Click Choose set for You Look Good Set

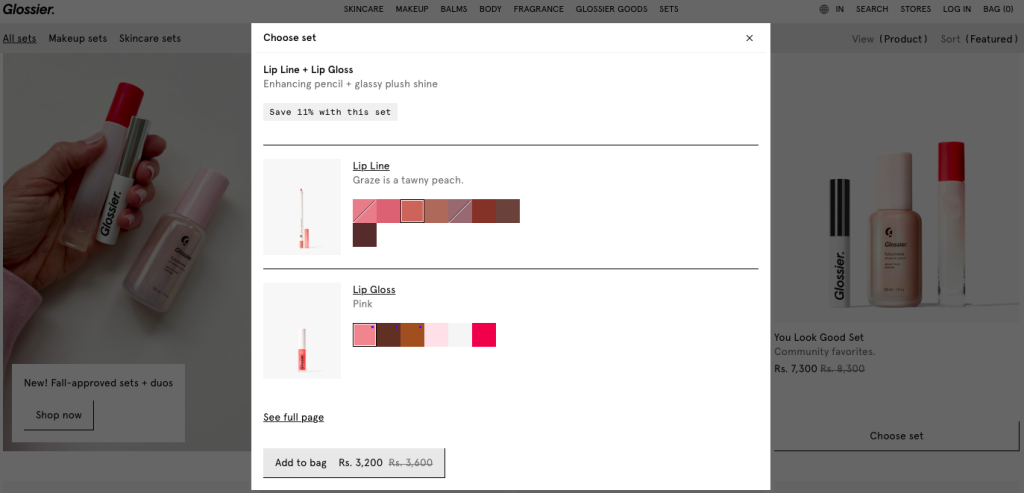[x=897, y=436]
